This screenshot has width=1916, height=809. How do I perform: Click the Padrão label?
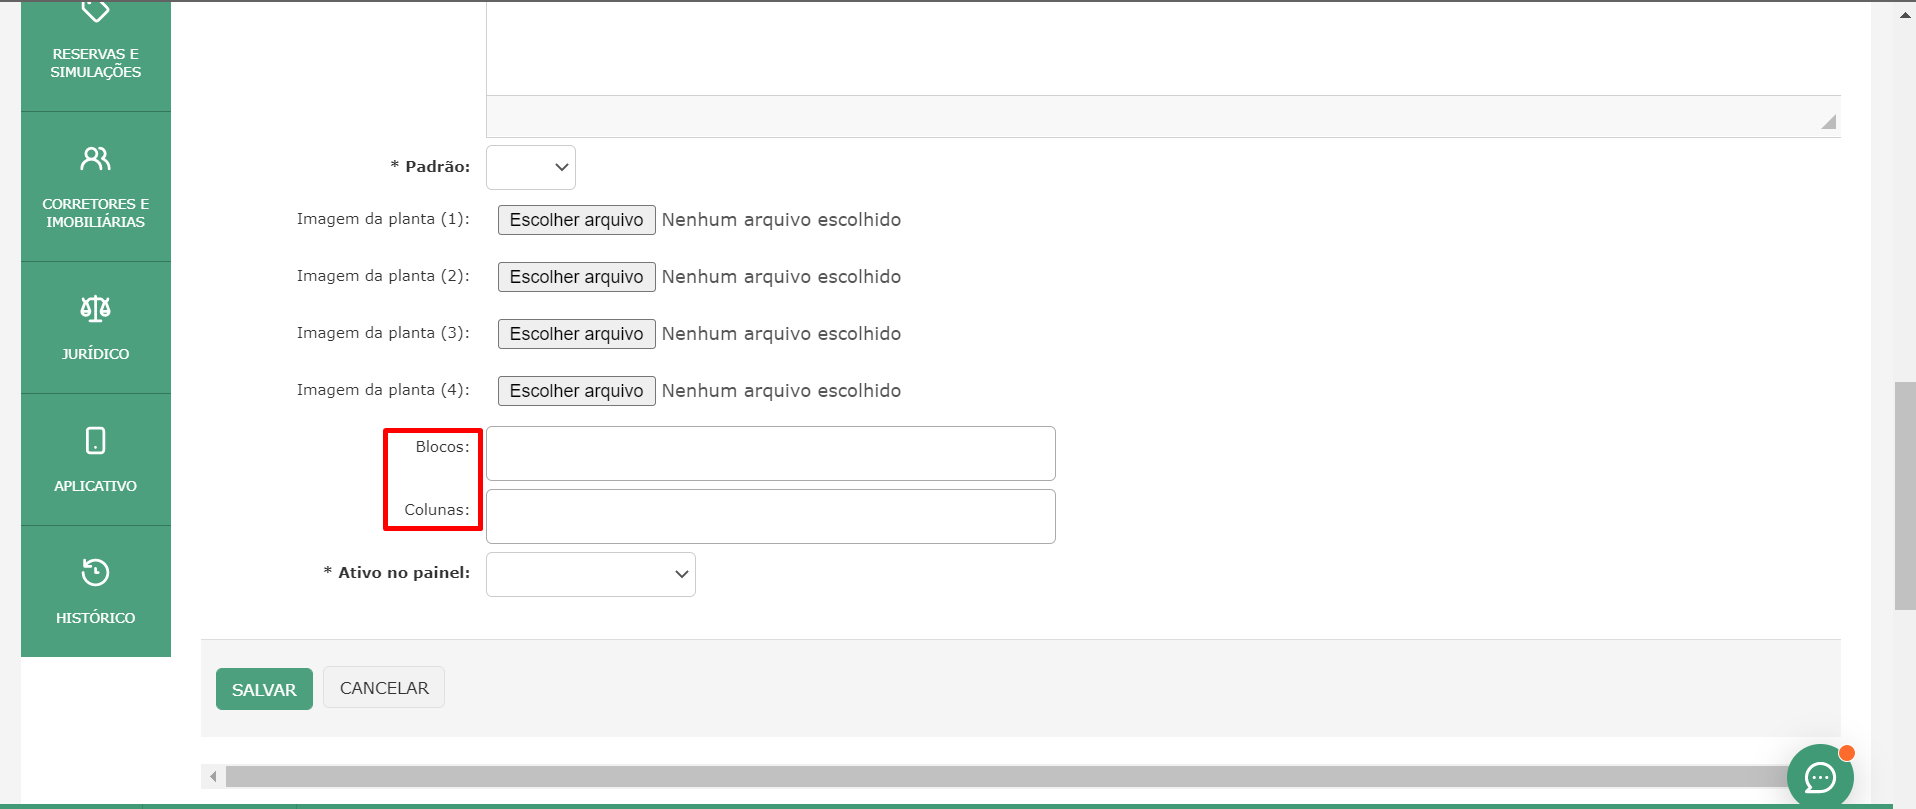(430, 167)
